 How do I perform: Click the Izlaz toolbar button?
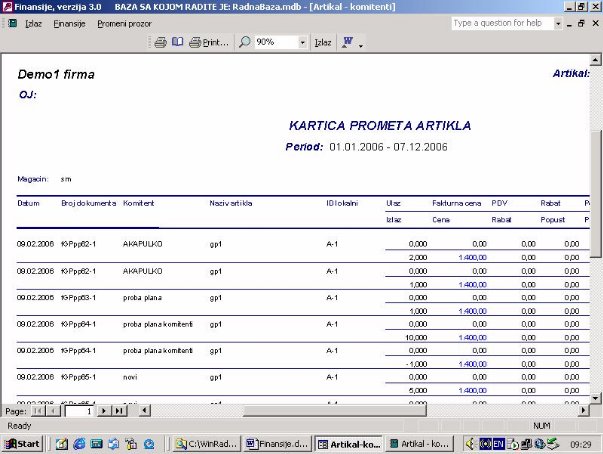coord(323,43)
